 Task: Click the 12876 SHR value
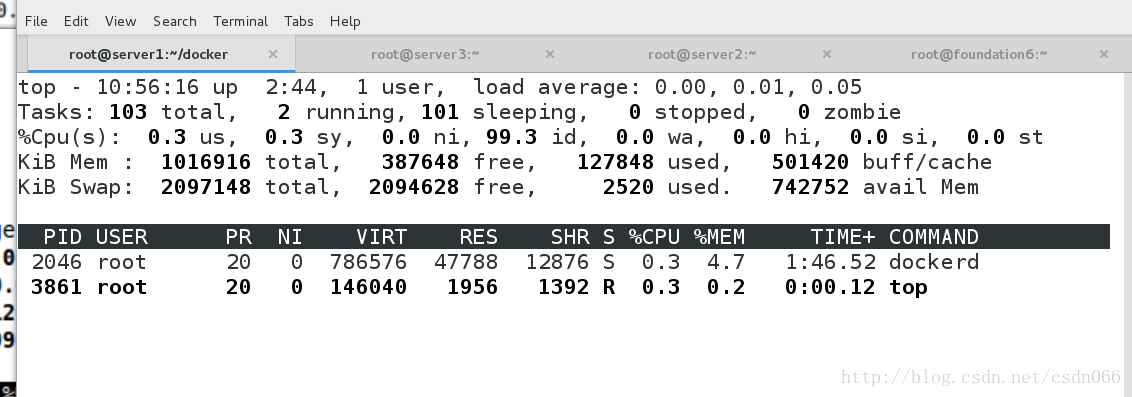pyautogui.click(x=557, y=262)
